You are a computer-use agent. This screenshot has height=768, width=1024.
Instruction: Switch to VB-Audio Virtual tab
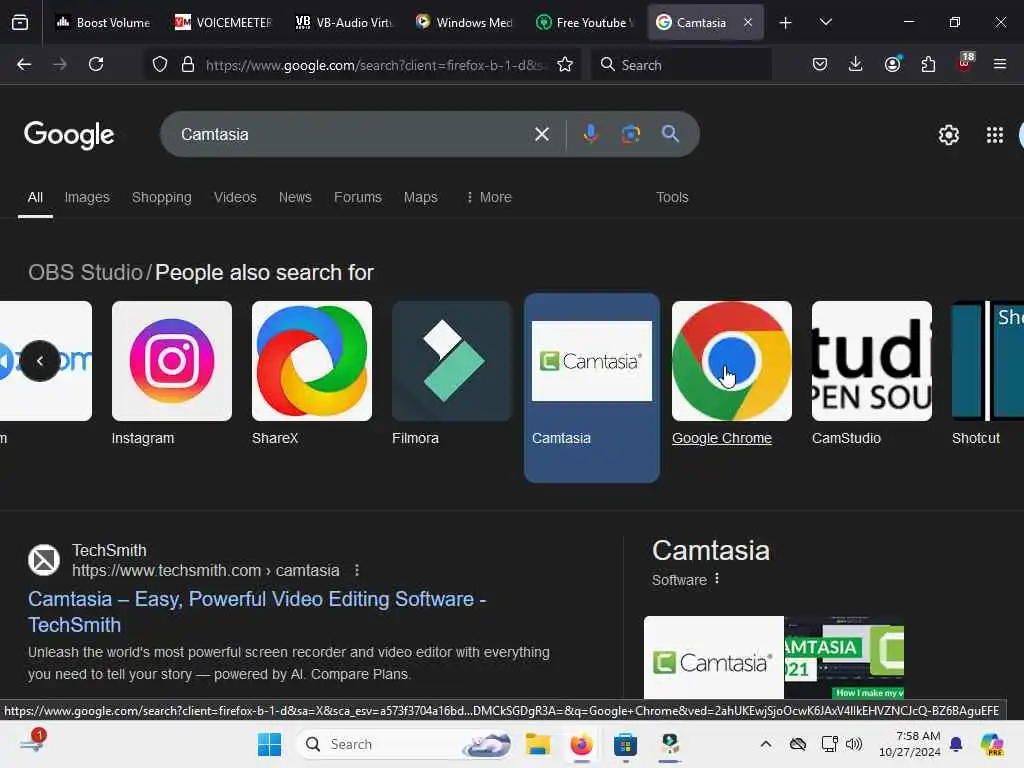click(x=344, y=22)
